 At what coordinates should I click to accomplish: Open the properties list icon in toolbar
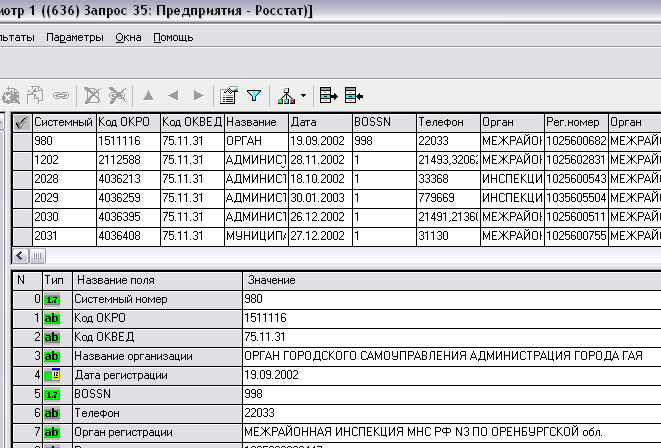[x=229, y=96]
